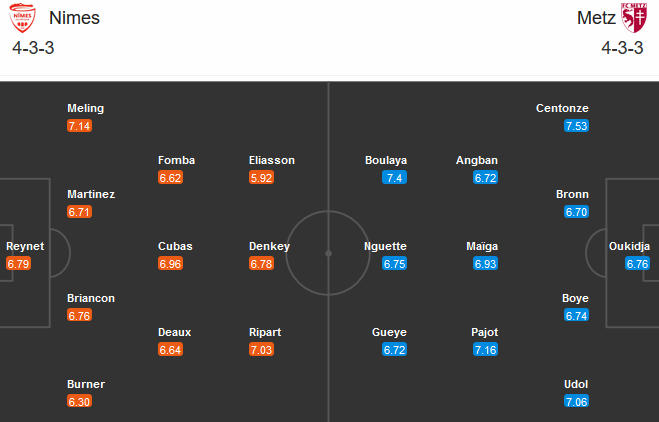Select Martinez's 6.71 rating badge
The width and height of the screenshot is (659, 422).
coord(79,212)
